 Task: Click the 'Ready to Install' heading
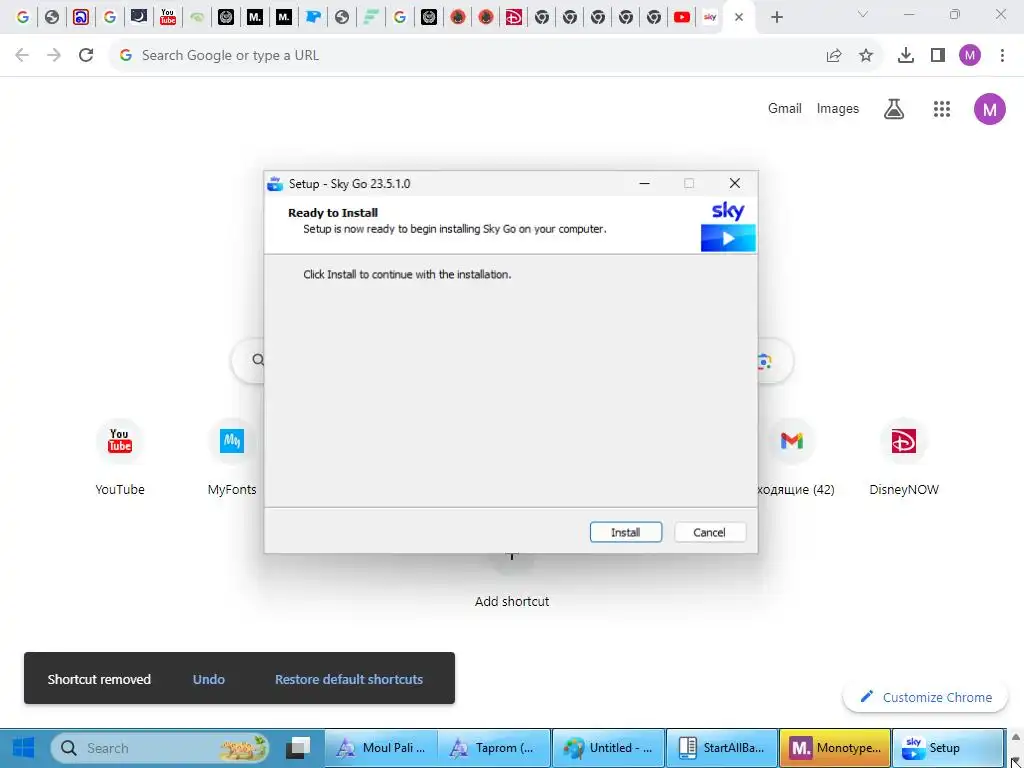click(x=333, y=213)
